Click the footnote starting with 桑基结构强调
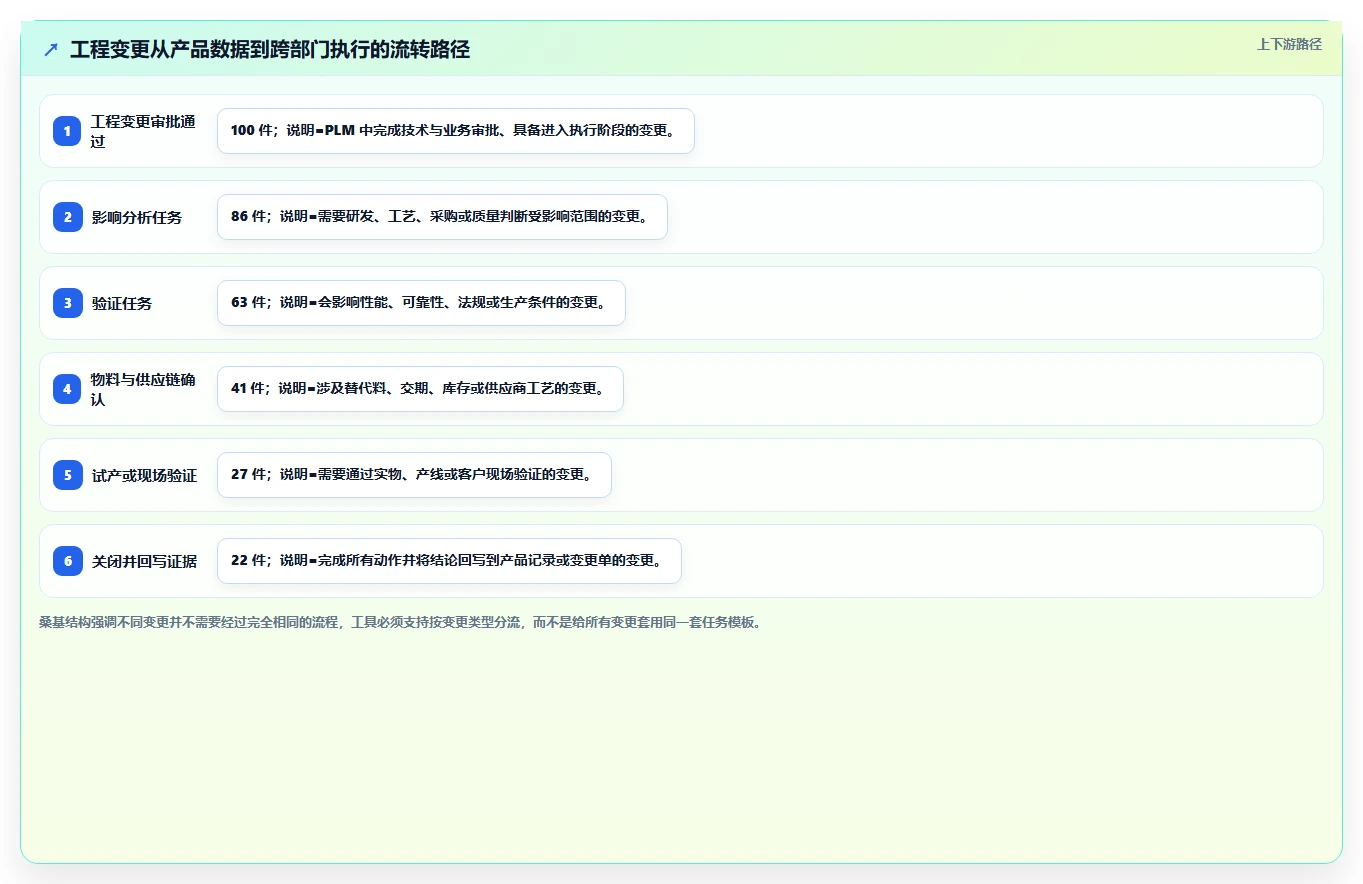Image resolution: width=1363 pixels, height=884 pixels. (400, 622)
